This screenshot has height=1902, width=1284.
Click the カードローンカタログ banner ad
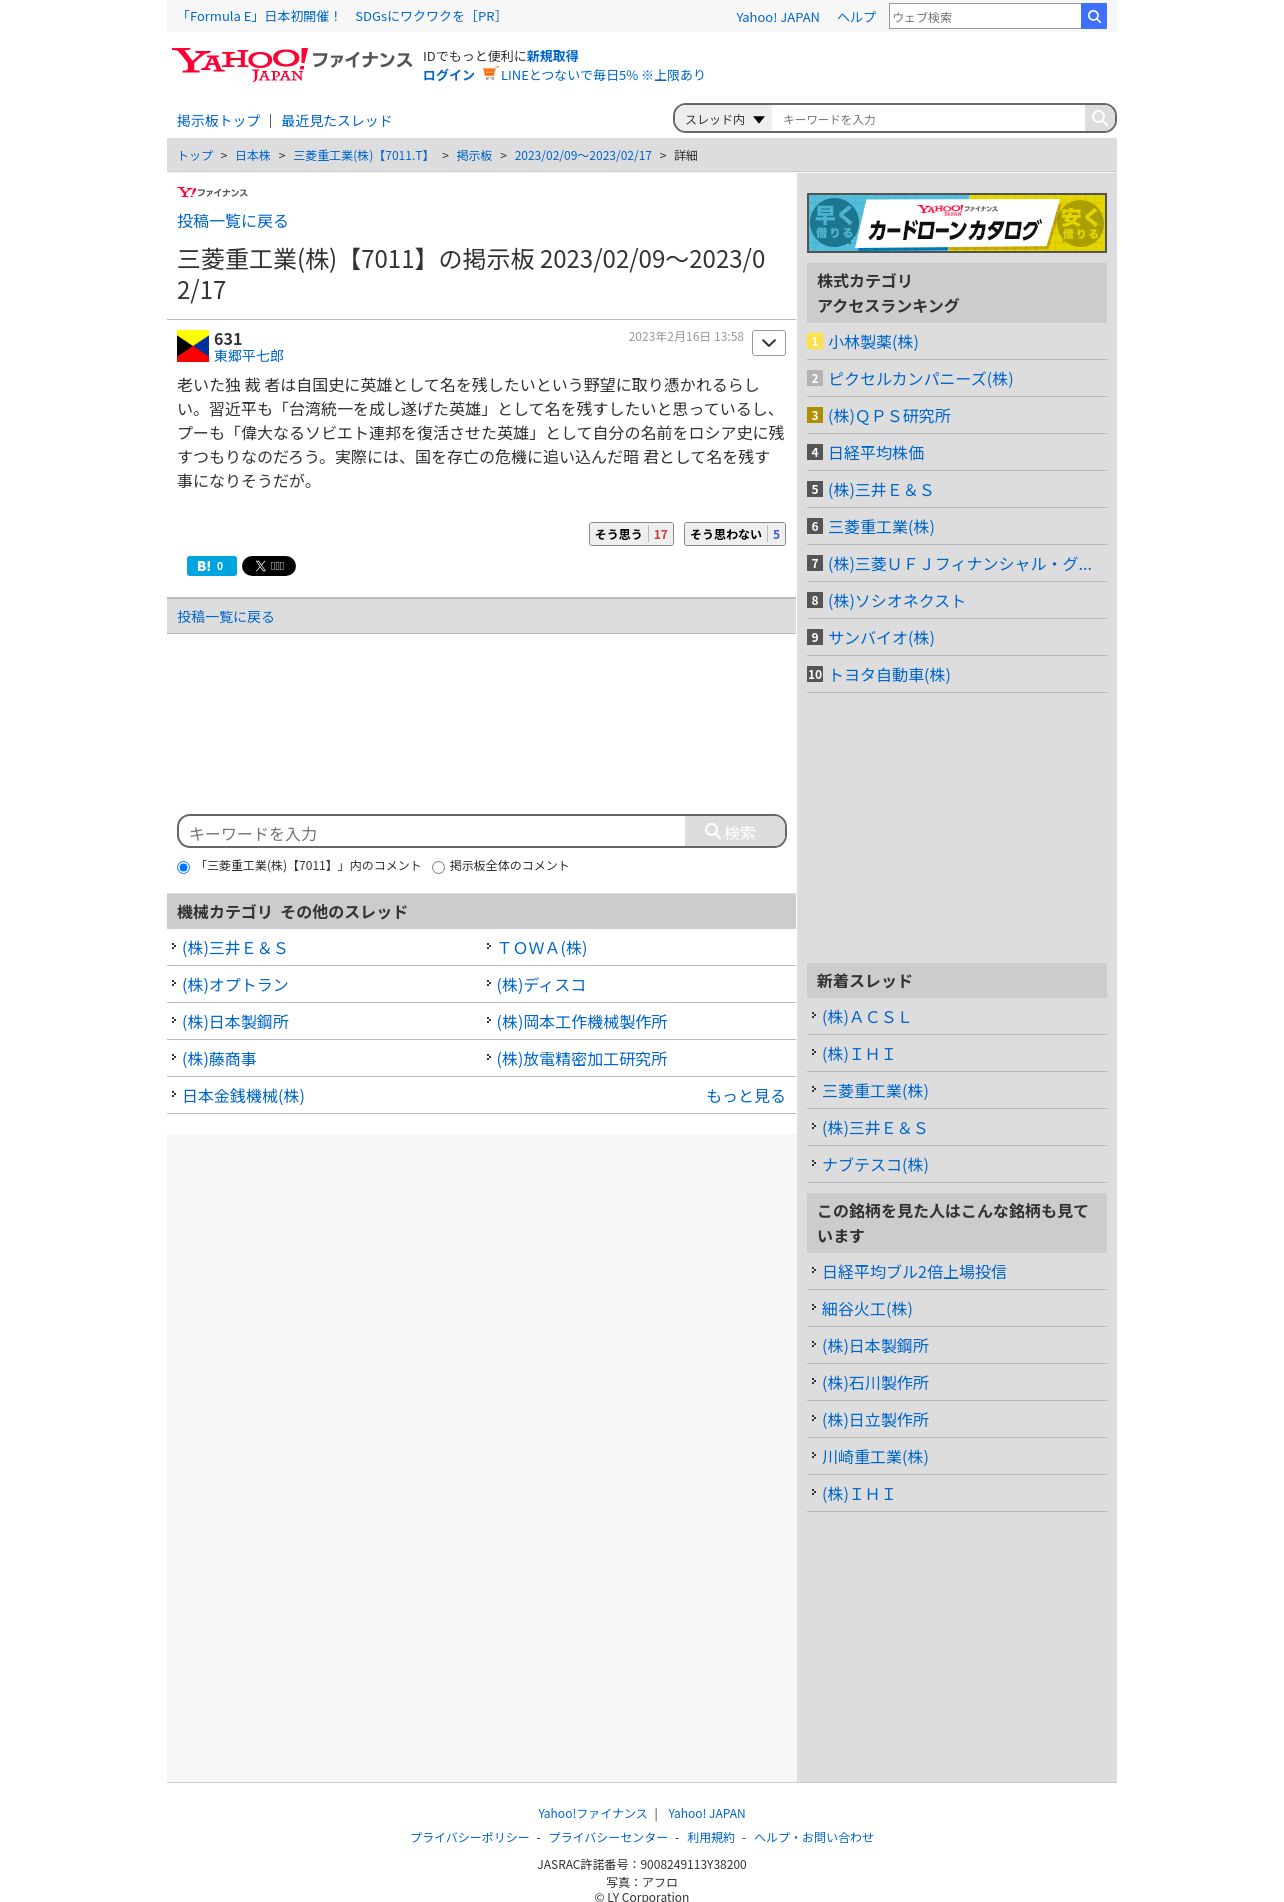(x=957, y=222)
